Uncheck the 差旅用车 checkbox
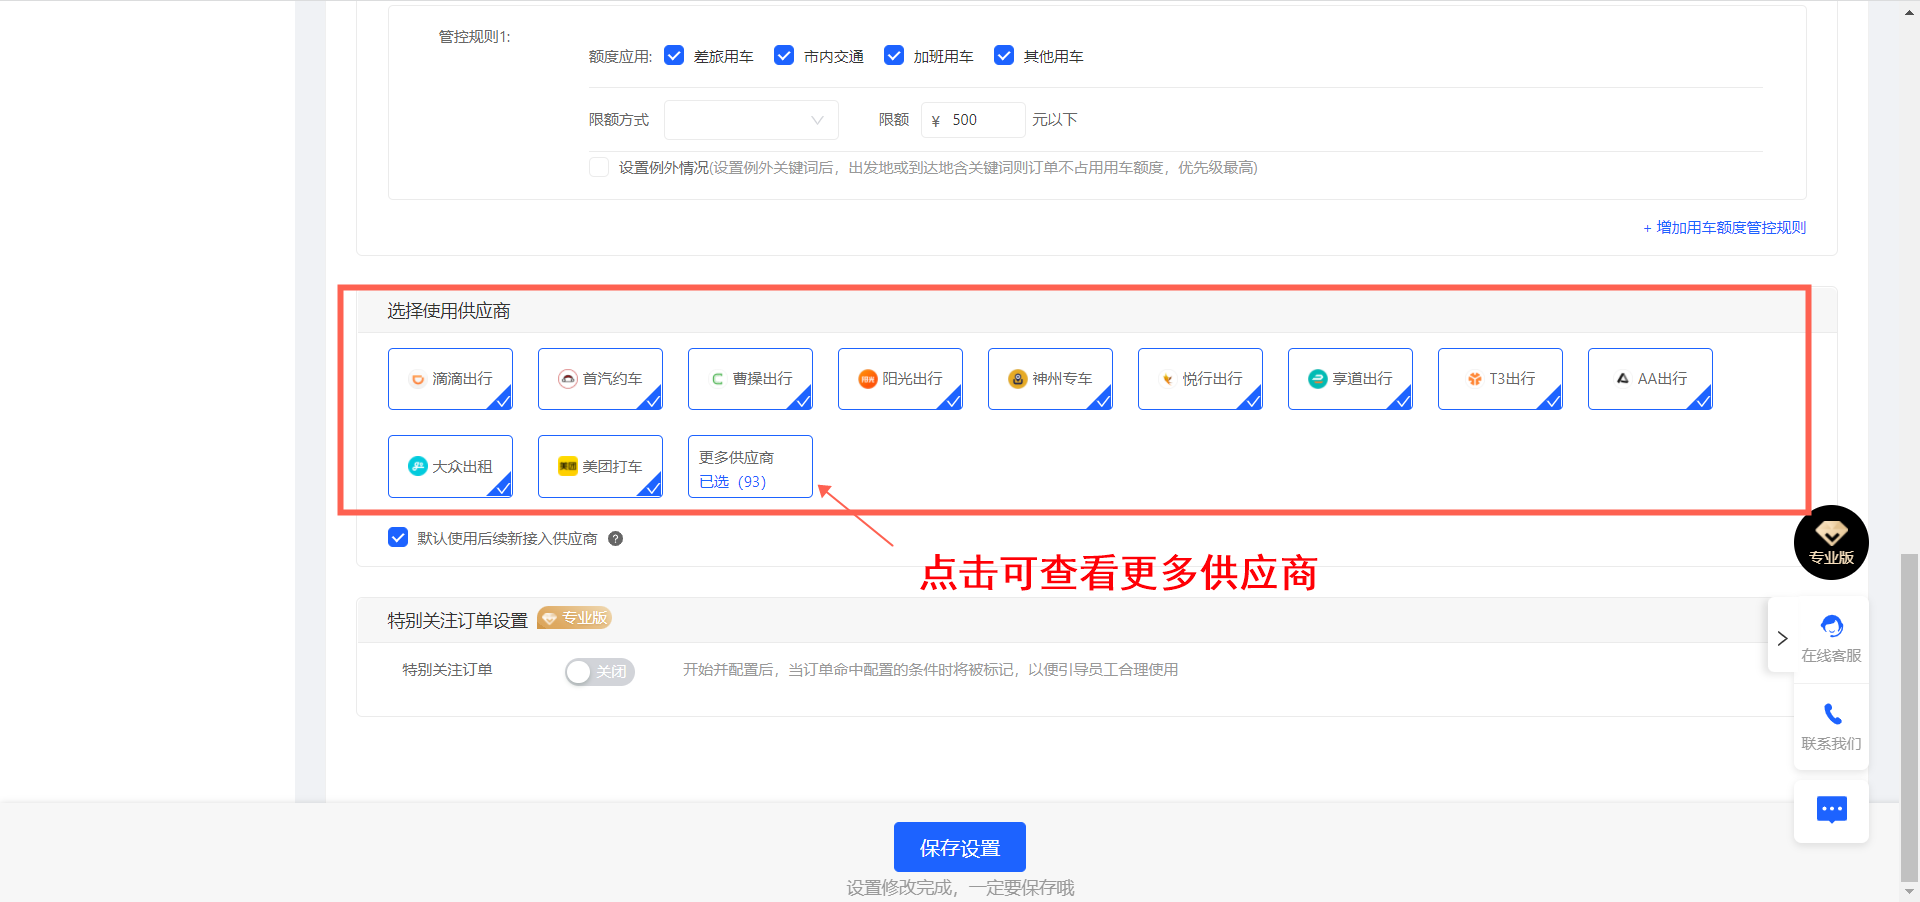Screen dimensions: 1920x902 674,55
